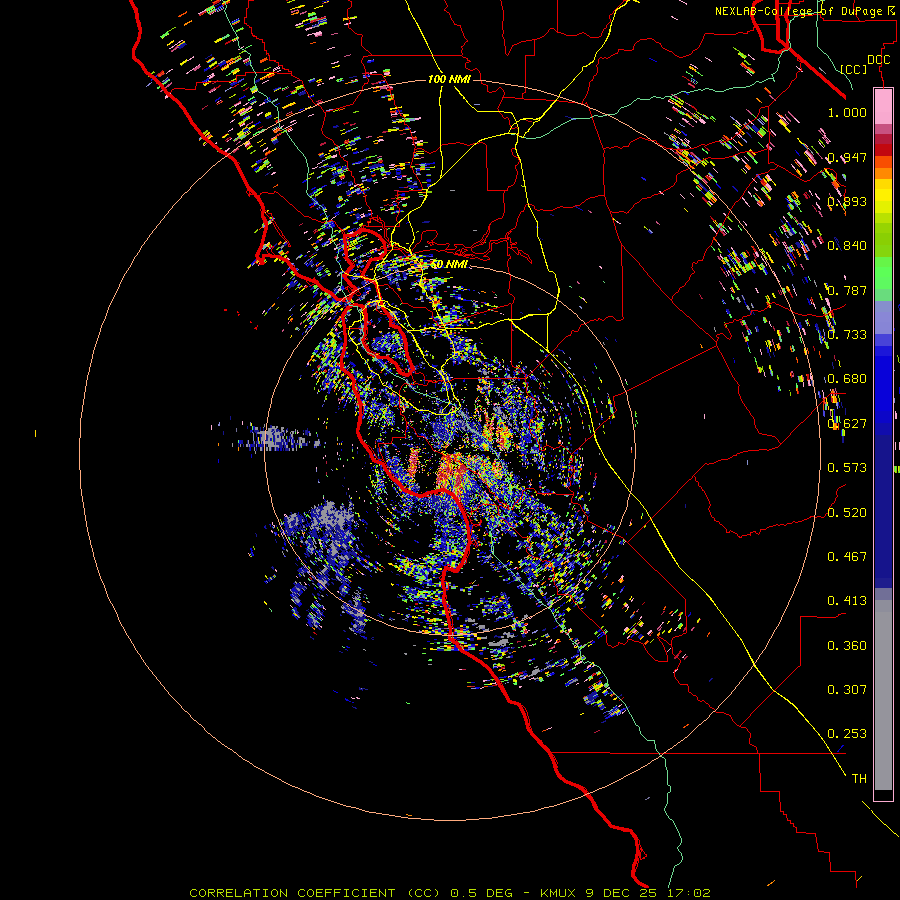Select the 0.307 legend value
Viewport: 900px width, 900px height.
click(847, 690)
